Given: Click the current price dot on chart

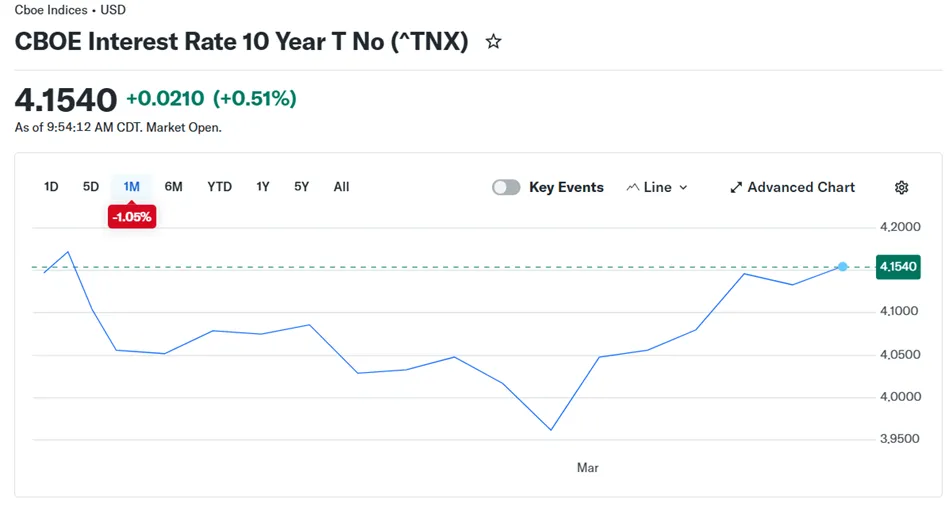Looking at the screenshot, I should coord(843,267).
